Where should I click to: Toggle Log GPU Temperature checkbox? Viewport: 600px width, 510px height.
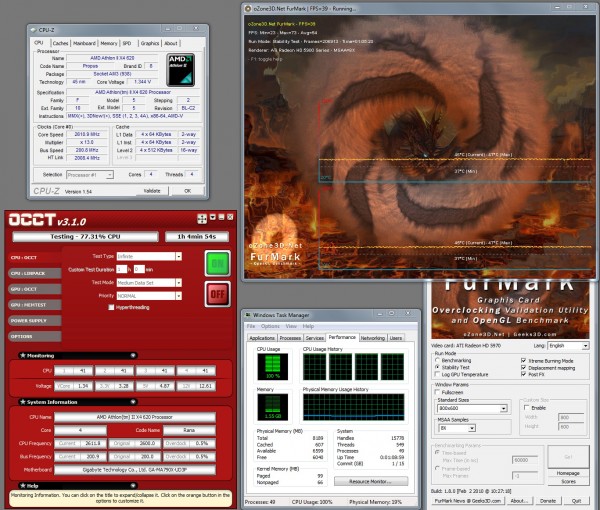coord(437,374)
